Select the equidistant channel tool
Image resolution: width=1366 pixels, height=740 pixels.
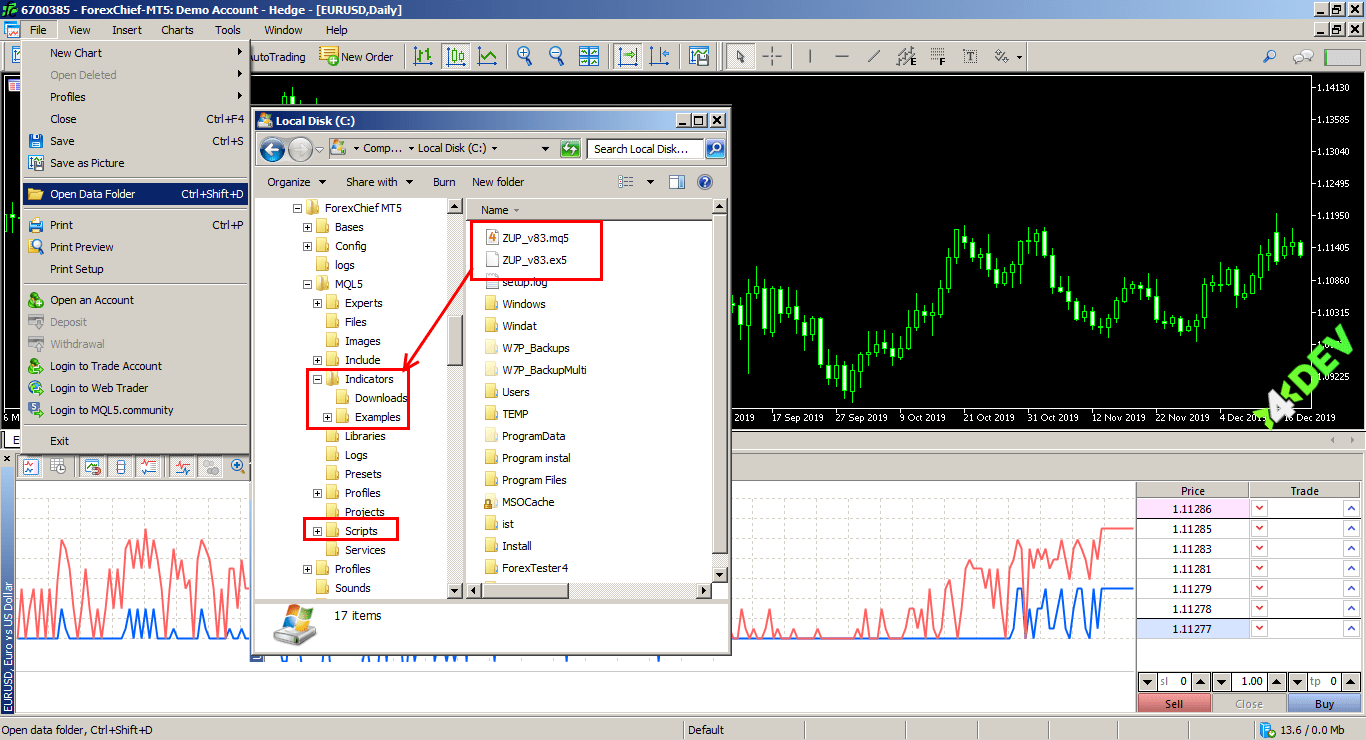[906, 57]
